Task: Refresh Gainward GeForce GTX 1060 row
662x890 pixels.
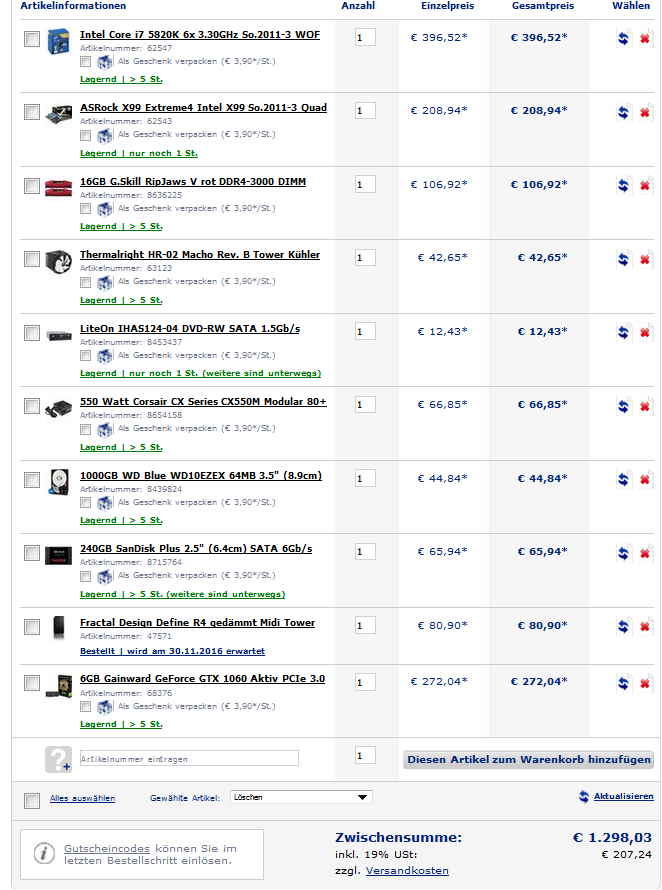Action: 623,683
